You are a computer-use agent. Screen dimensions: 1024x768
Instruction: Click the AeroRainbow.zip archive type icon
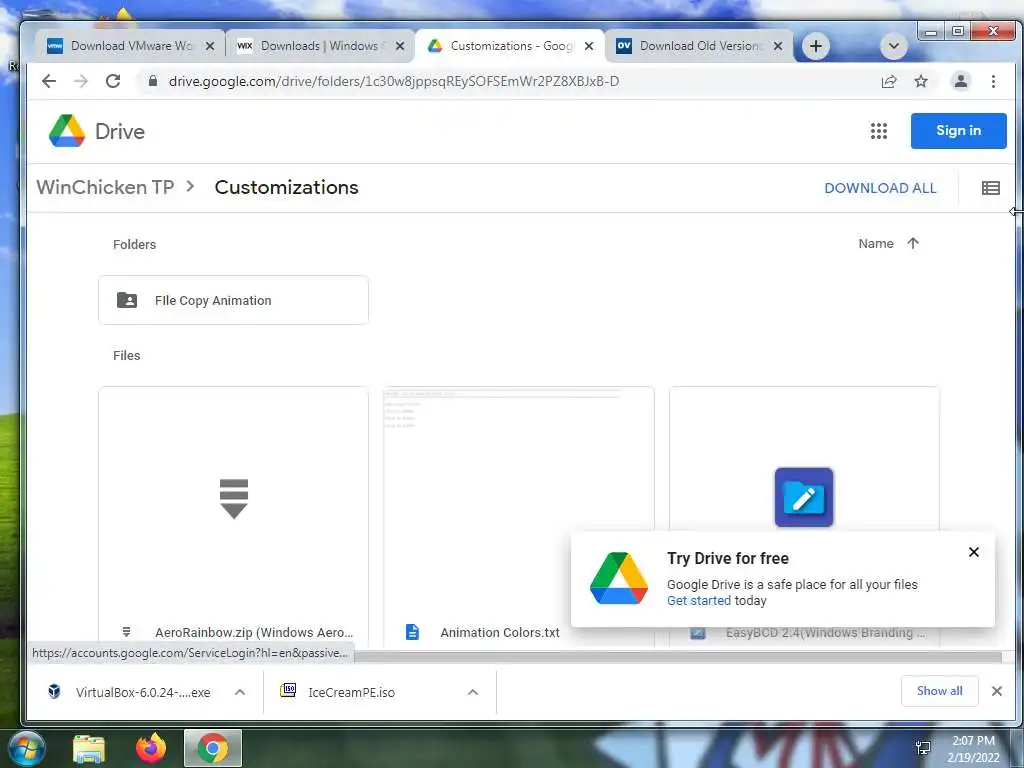coord(126,632)
